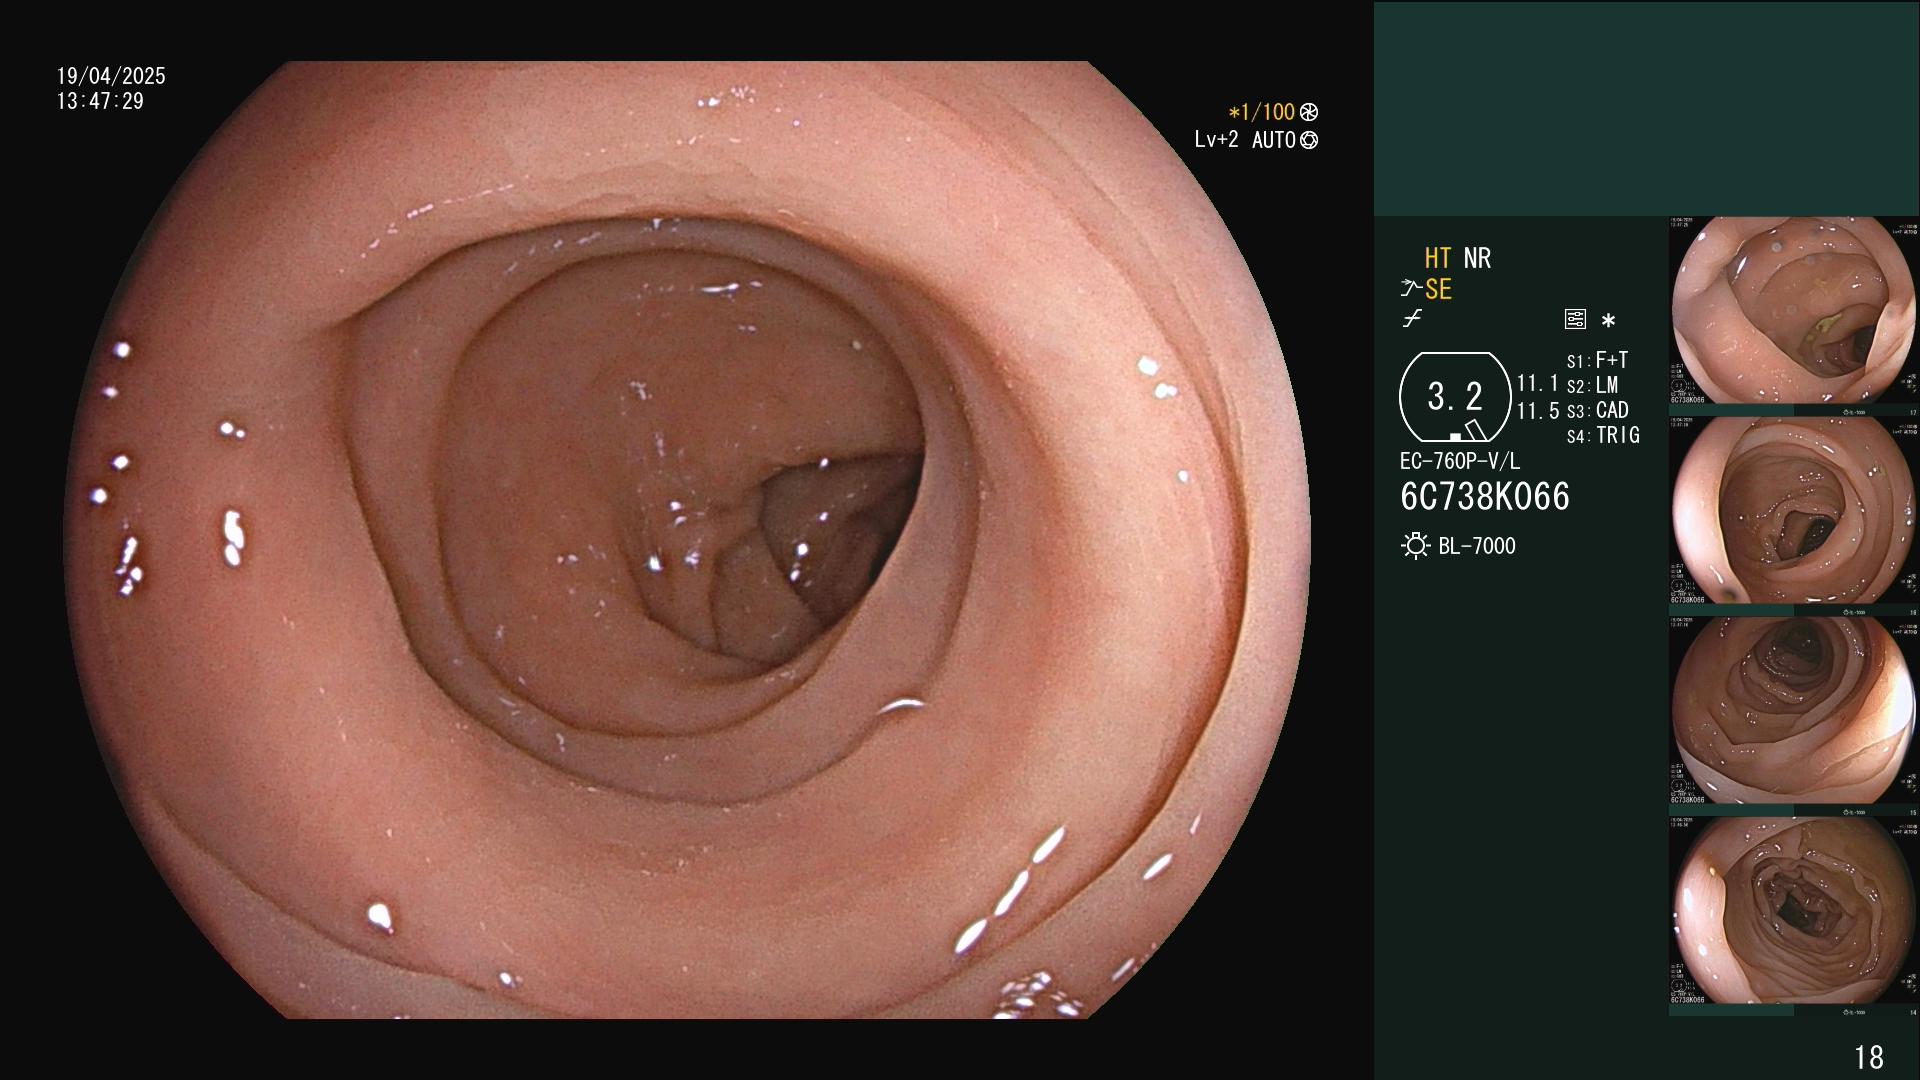Open captured thumbnail number 16
This screenshot has height=1080, width=1920.
coord(1794,511)
